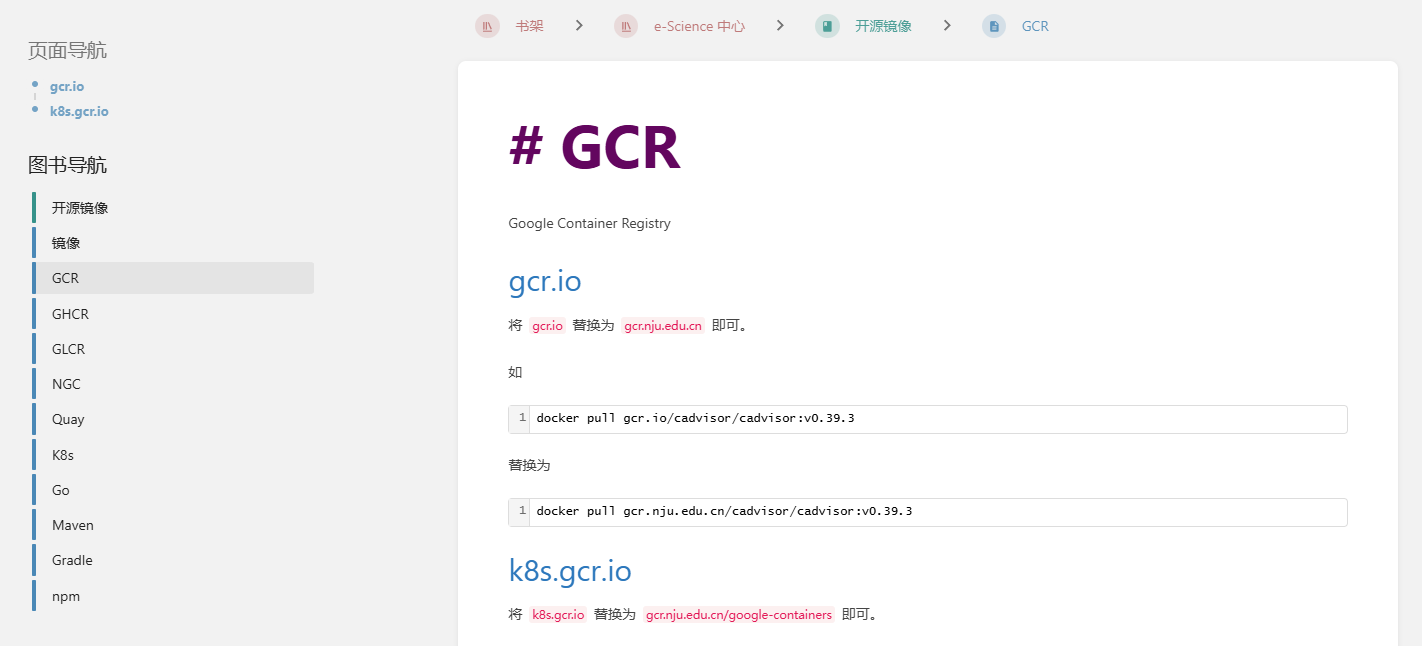Screen dimensions: 1422x646
Task: Select GLCR in book navigation
Action: coord(68,349)
